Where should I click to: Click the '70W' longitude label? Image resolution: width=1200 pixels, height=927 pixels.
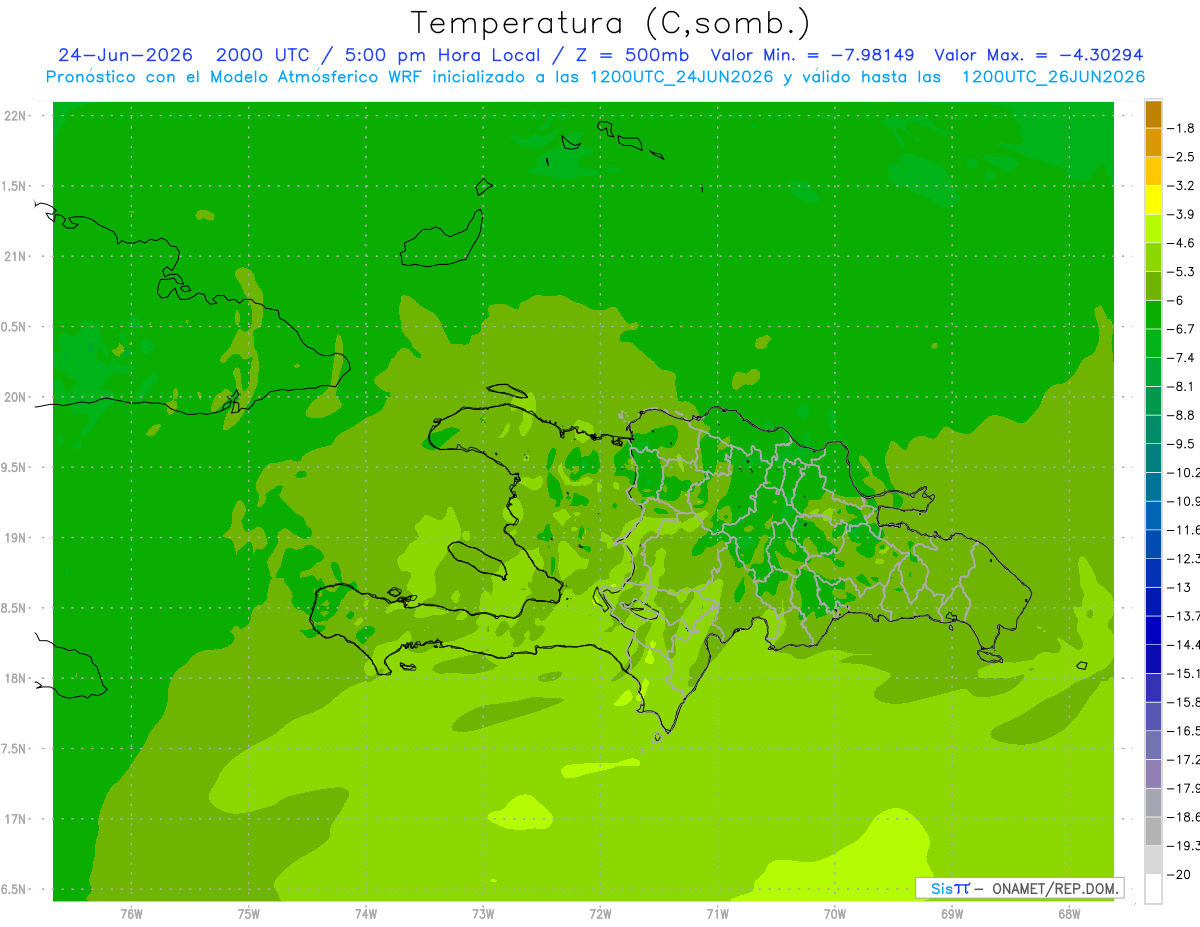pos(835,913)
